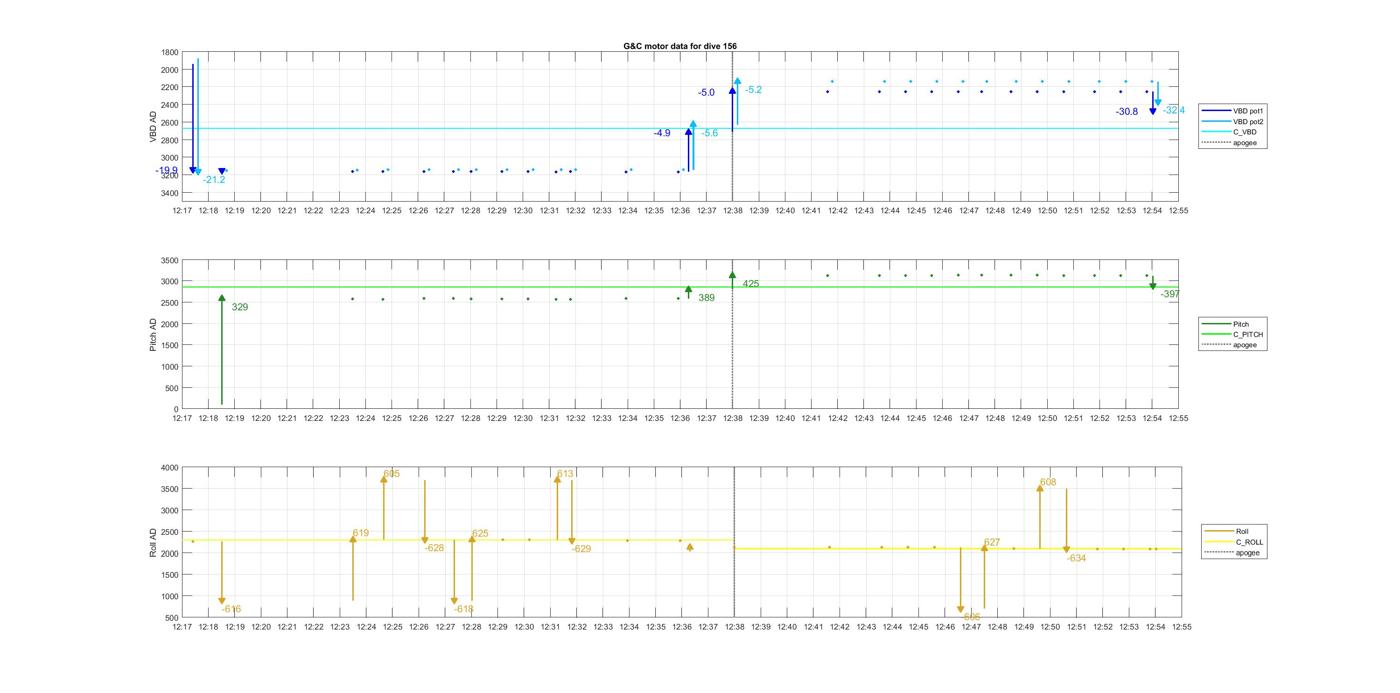Viewport: 1400px width, 693px height.
Task: Click the '4000' tick on Roll axis
Action: (x=170, y=468)
